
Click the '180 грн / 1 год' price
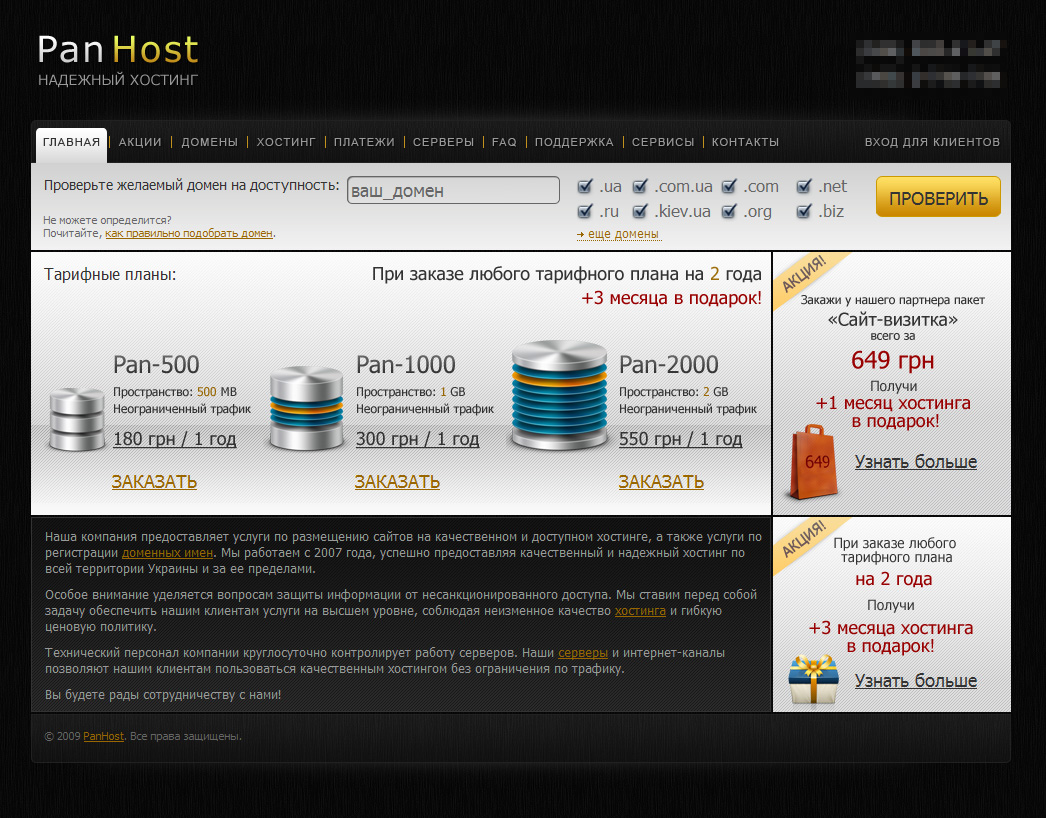pyautogui.click(x=175, y=439)
